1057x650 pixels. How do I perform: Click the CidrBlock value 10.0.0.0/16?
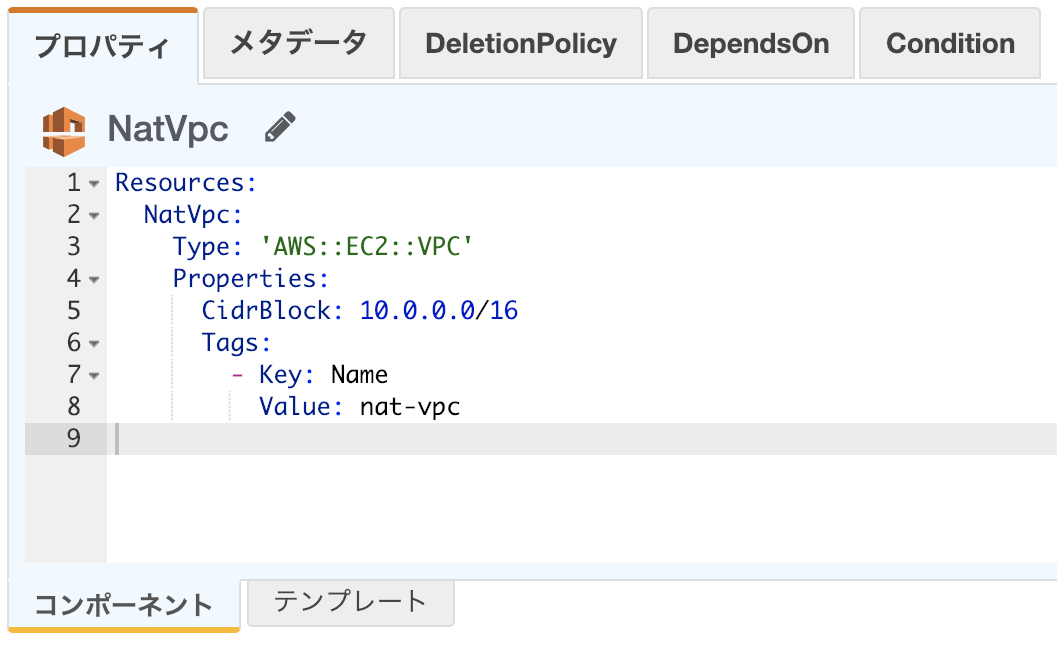click(x=439, y=311)
